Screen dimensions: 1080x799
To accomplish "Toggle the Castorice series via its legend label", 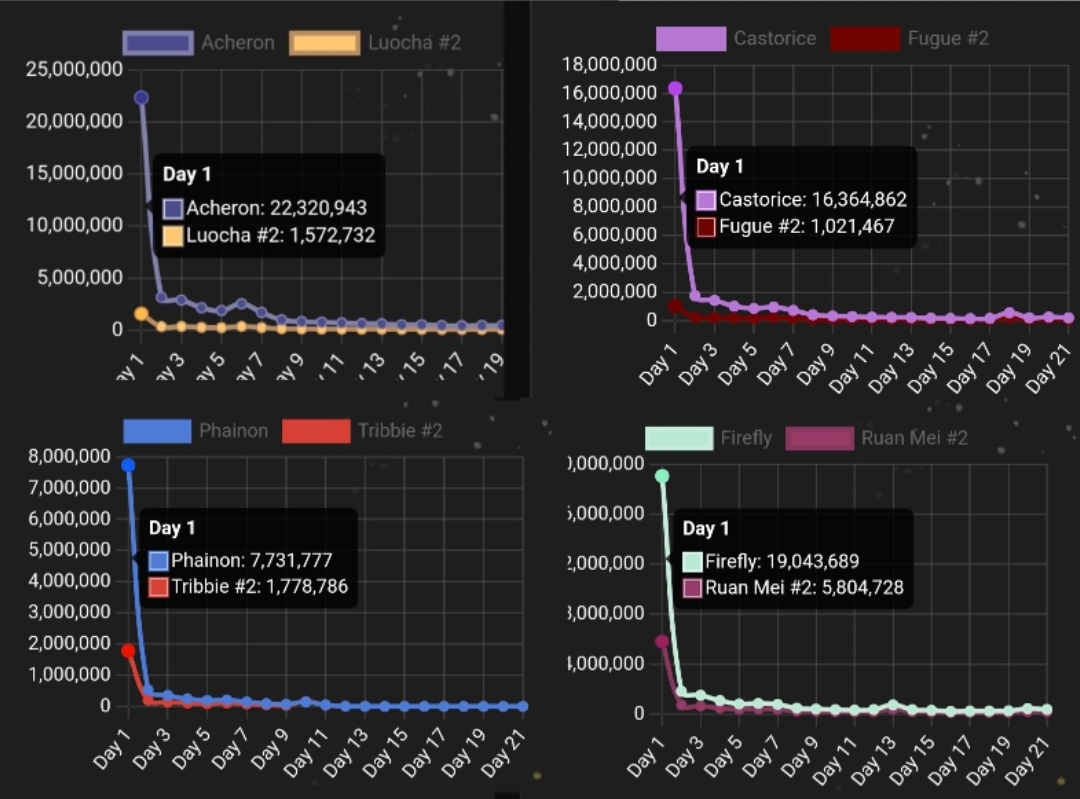I will point(775,39).
